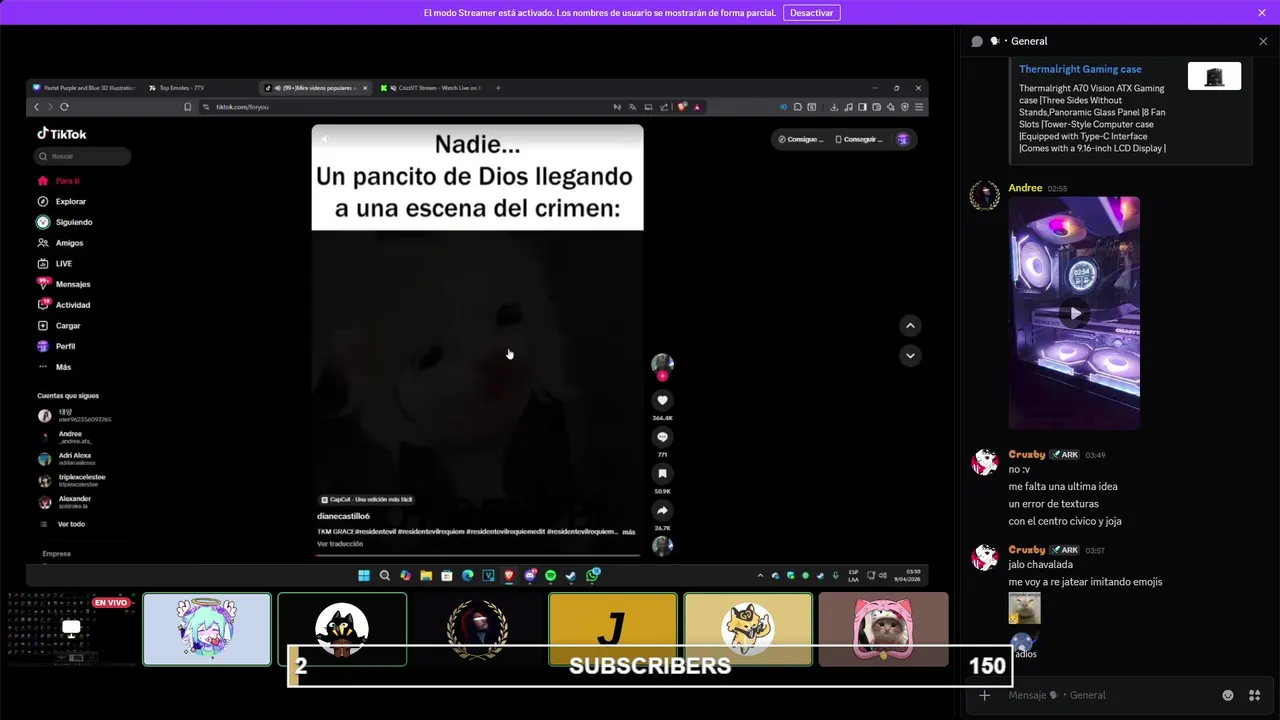Open the comments on the video showing 771
1280x720 pixels.
[662, 437]
